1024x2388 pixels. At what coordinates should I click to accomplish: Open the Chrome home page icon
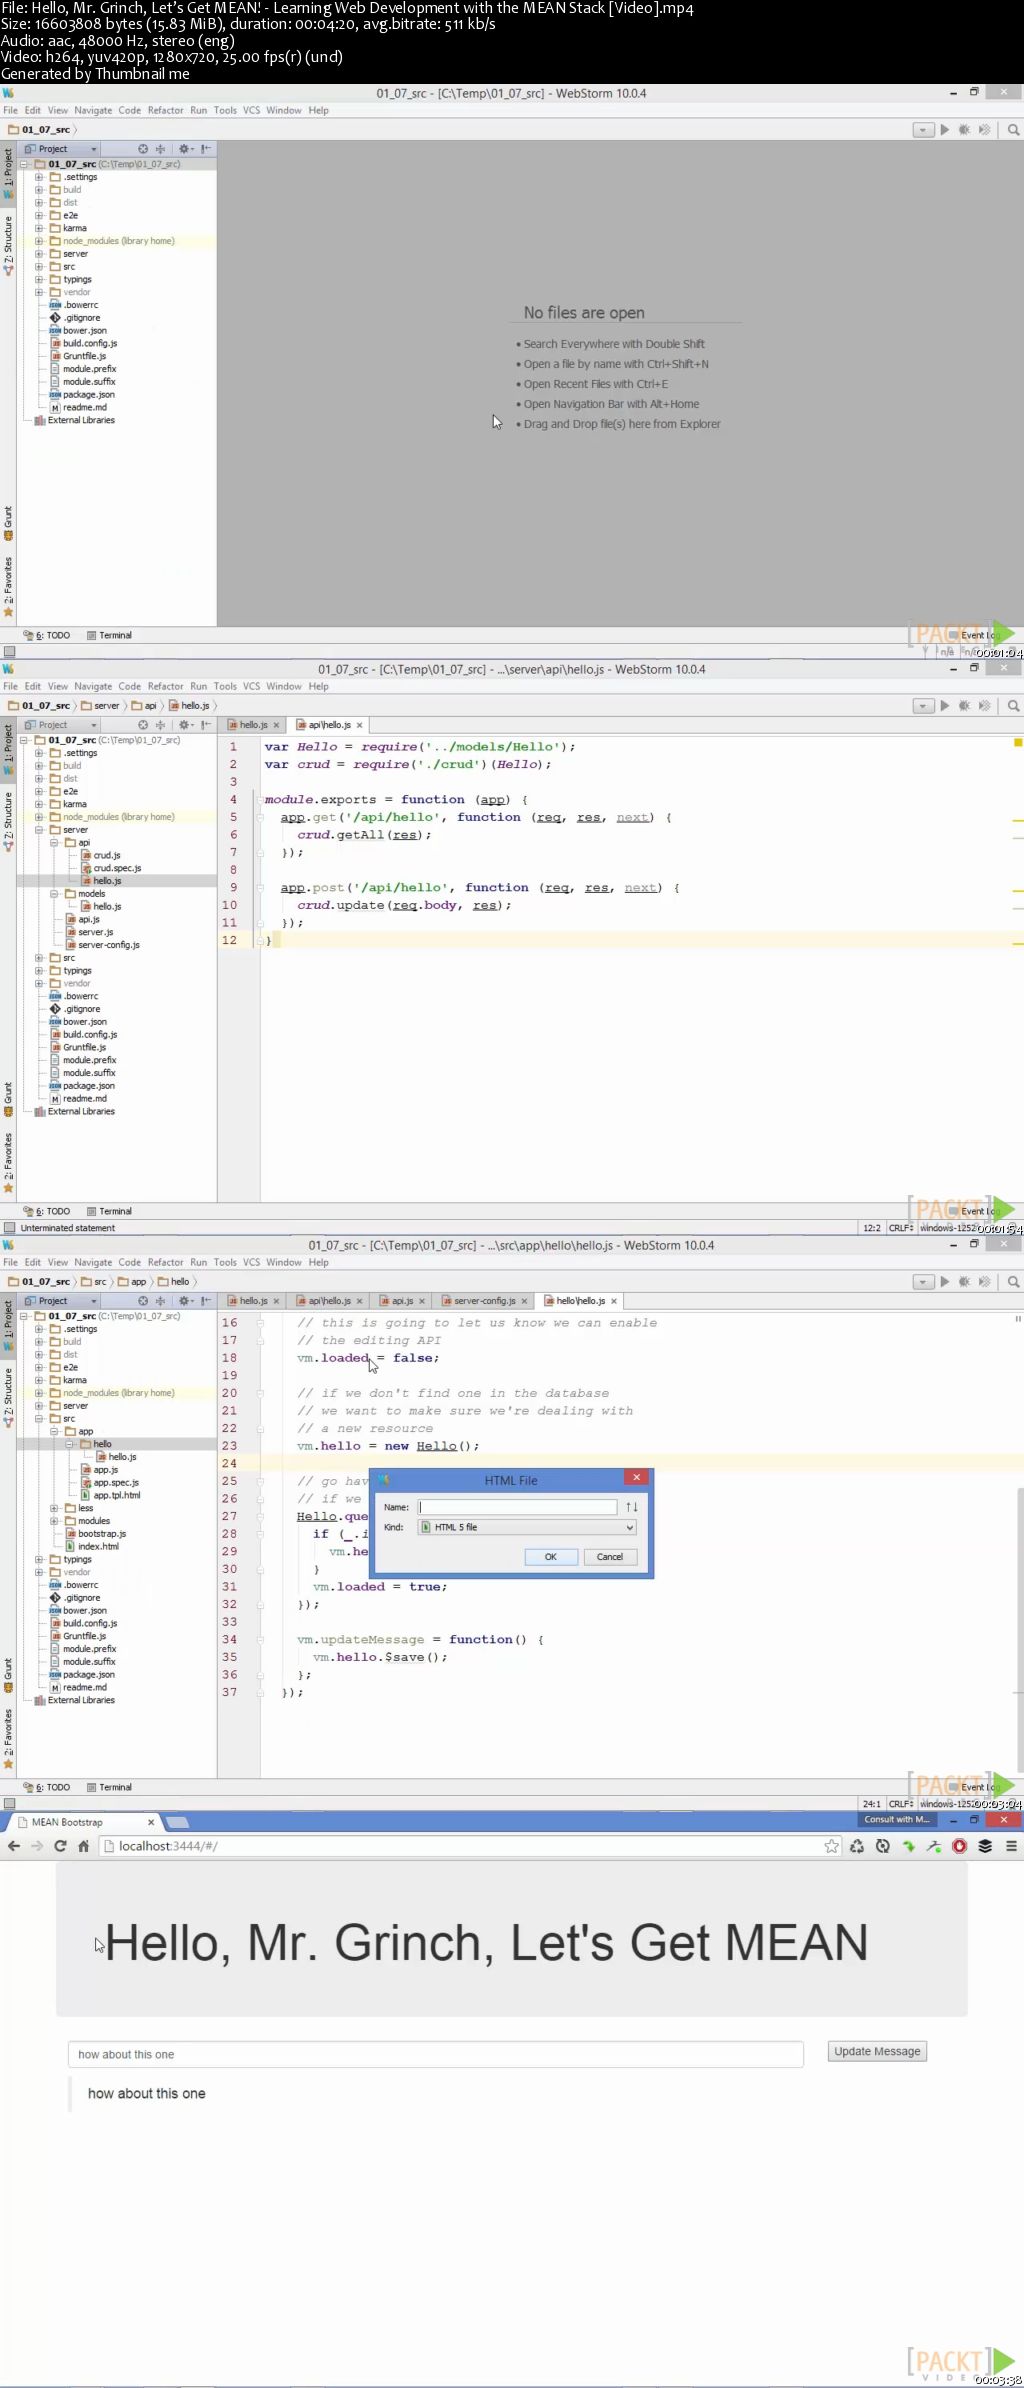click(84, 1846)
